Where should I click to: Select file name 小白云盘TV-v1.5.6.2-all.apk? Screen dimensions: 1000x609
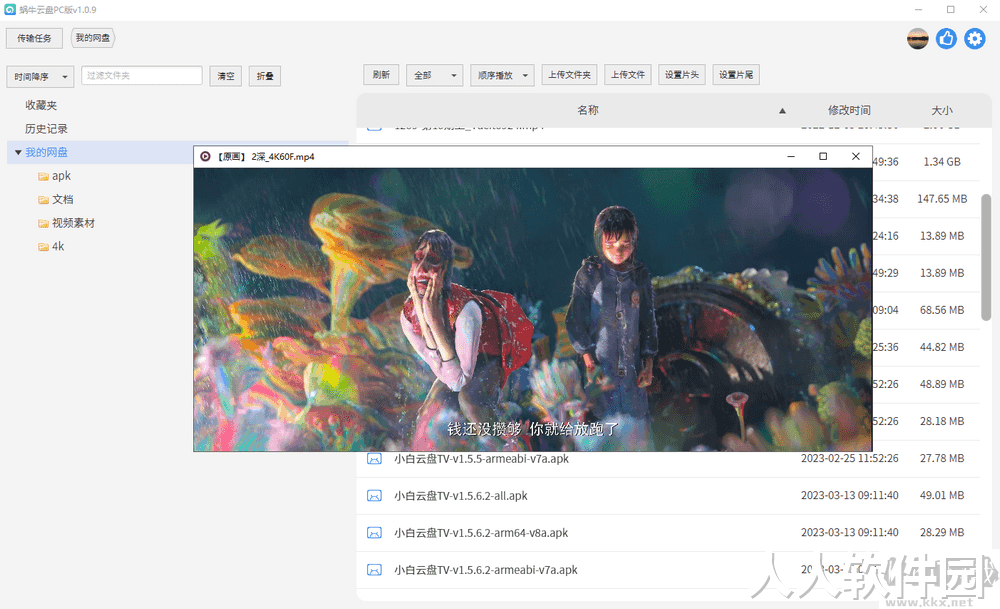pos(460,495)
